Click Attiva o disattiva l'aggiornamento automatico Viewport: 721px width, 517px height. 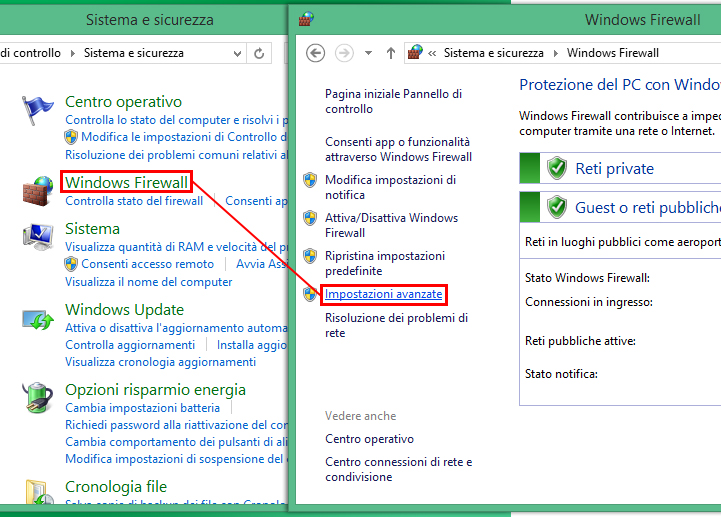177,328
